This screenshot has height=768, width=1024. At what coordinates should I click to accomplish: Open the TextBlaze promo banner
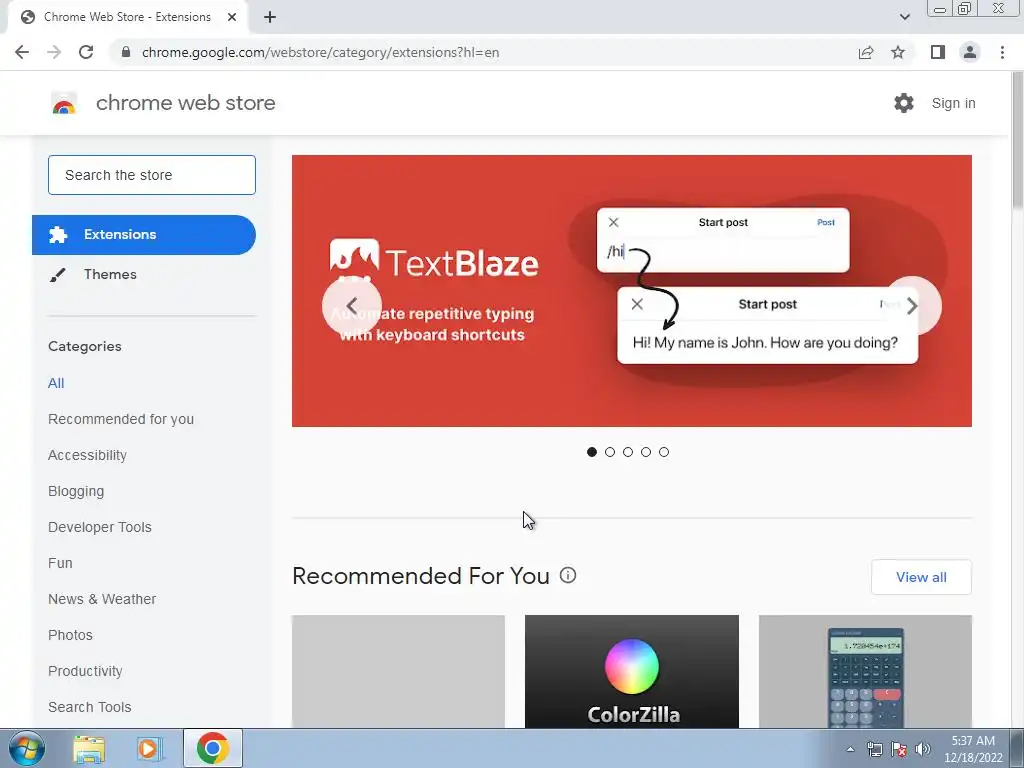632,291
